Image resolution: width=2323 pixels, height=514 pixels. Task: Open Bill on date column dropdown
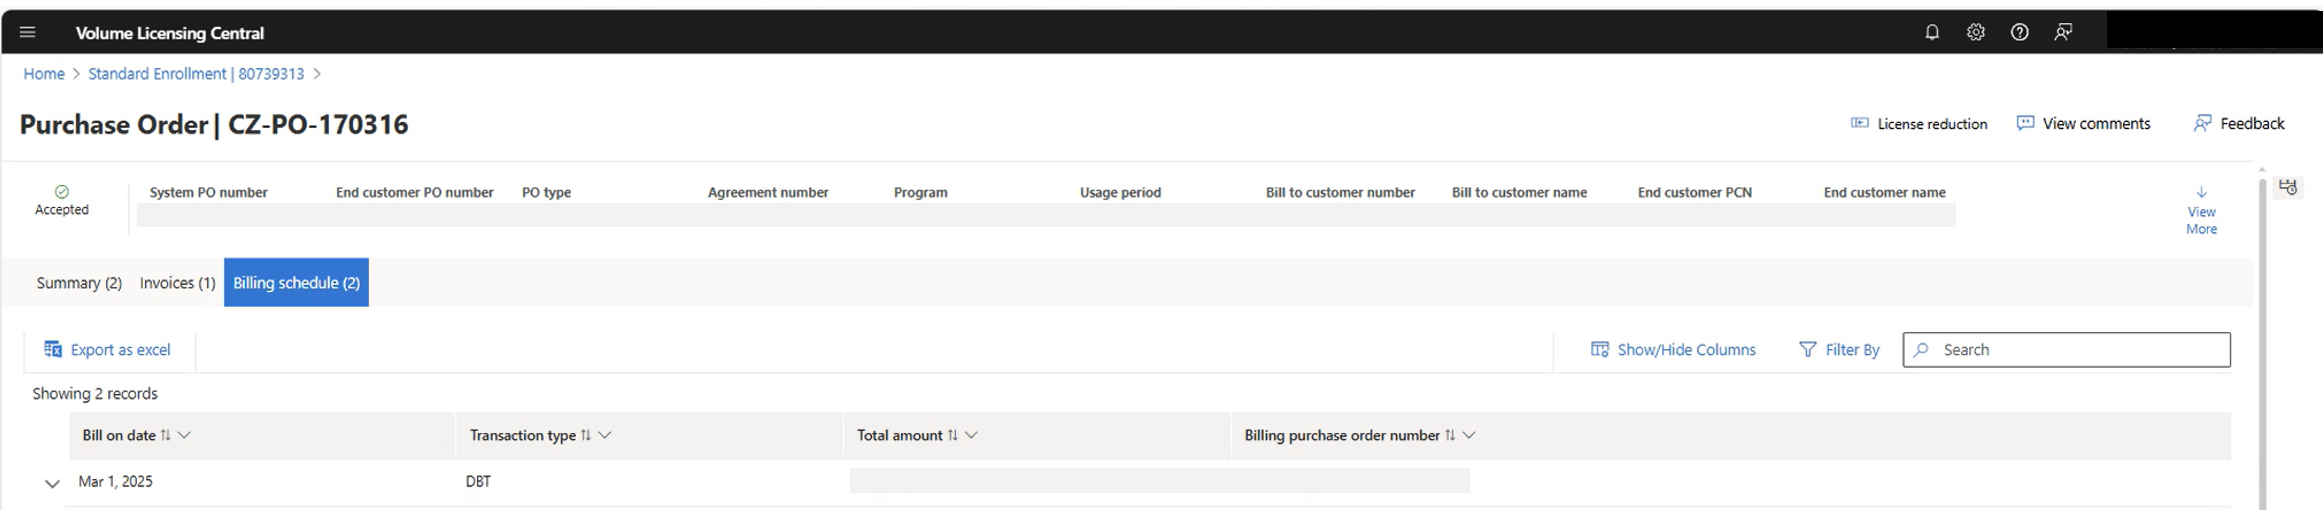point(184,435)
